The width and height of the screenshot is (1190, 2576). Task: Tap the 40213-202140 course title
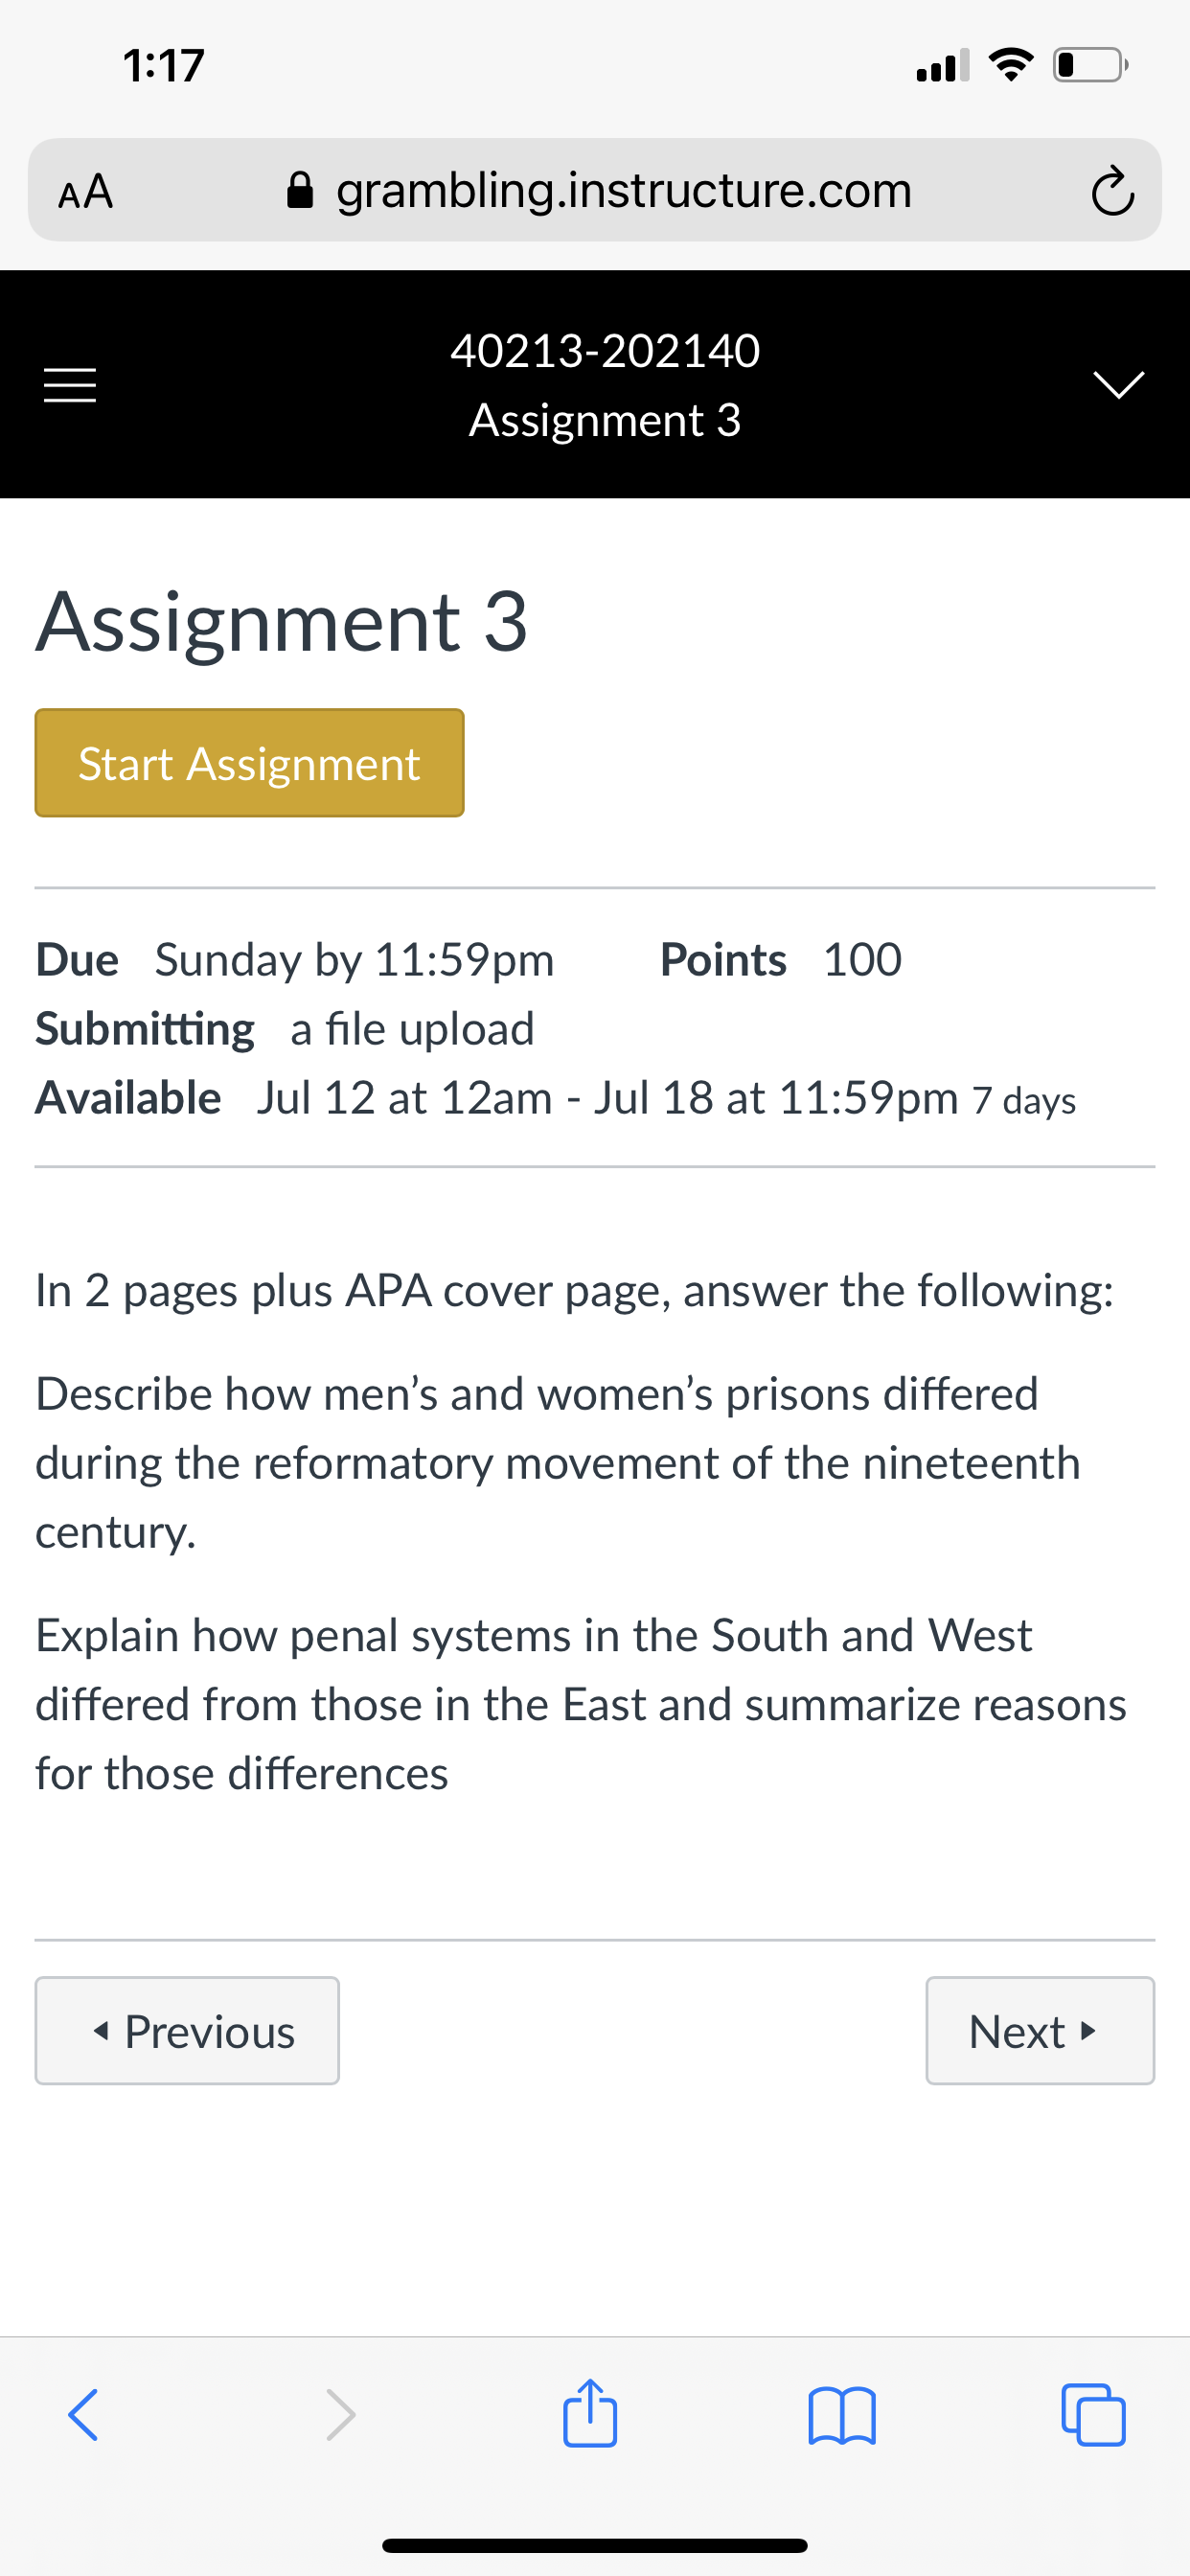click(x=605, y=351)
